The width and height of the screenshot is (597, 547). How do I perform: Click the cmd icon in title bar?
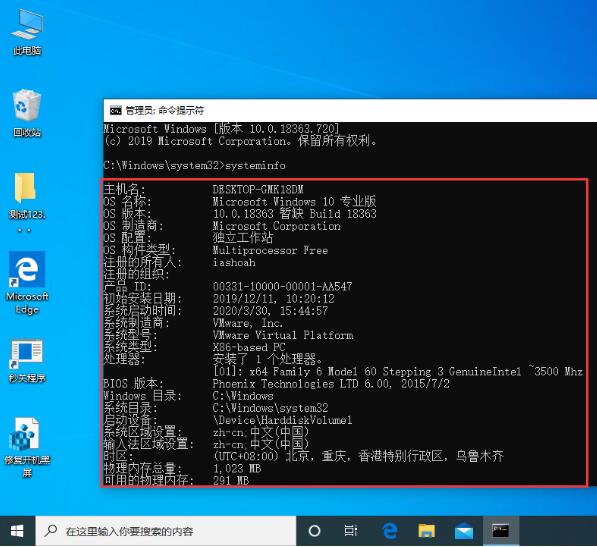(115, 110)
